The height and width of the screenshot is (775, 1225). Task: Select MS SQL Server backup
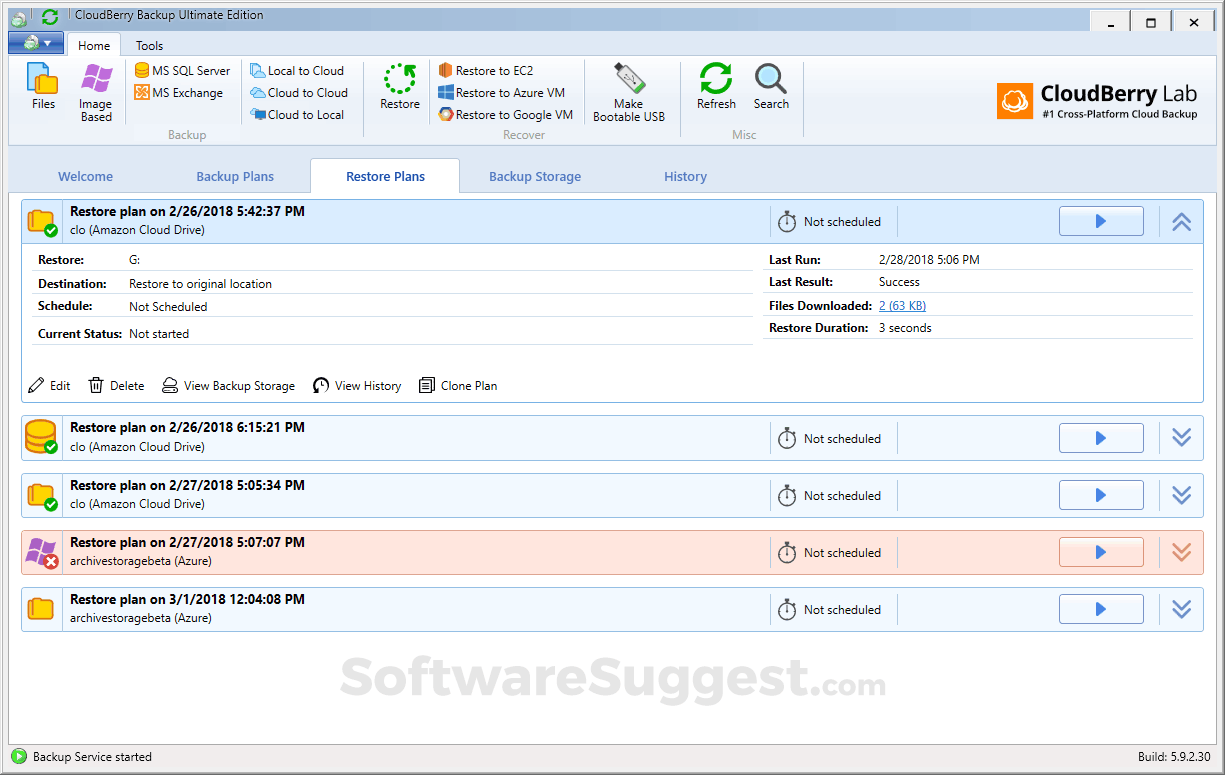(x=182, y=71)
